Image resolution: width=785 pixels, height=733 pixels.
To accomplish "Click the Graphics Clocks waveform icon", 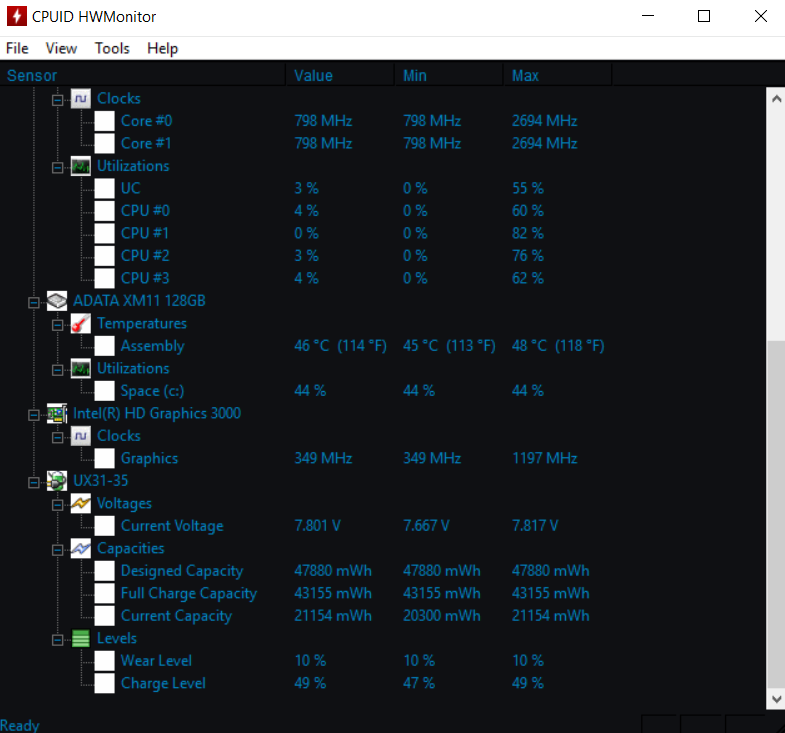I will [81, 436].
